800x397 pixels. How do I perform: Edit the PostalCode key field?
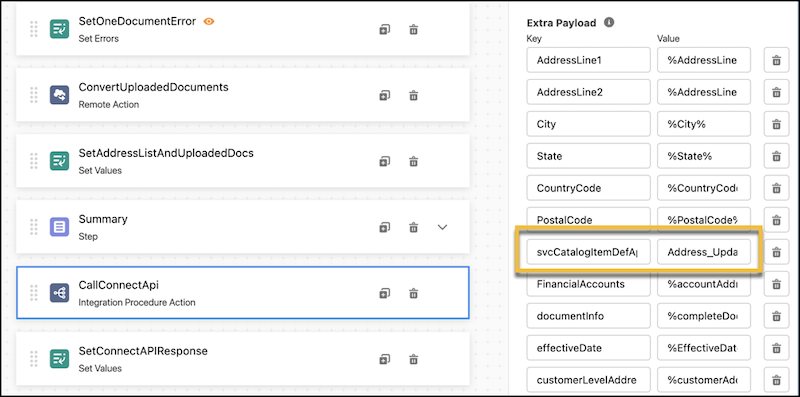coord(588,220)
